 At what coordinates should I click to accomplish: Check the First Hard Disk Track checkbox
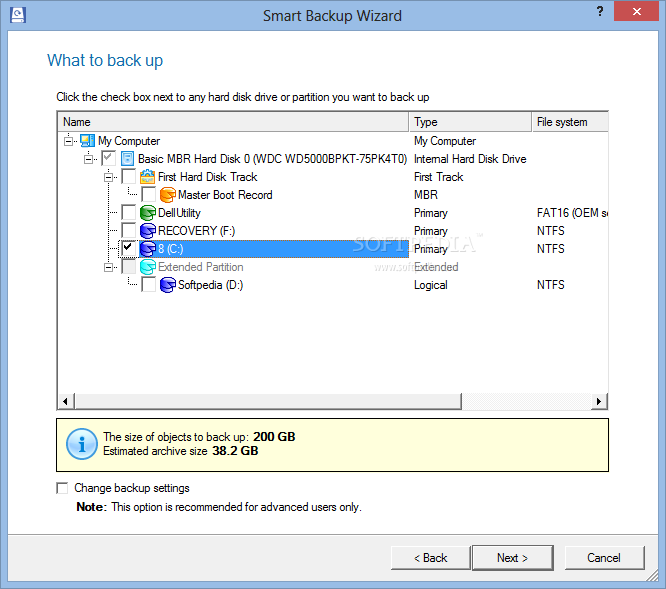[128, 177]
